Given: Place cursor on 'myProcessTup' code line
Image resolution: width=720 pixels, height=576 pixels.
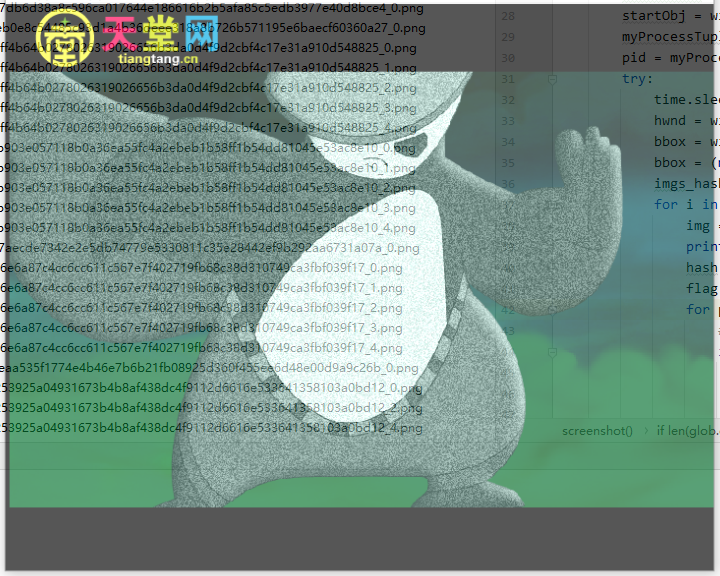Looking at the screenshot, I should 670,37.
